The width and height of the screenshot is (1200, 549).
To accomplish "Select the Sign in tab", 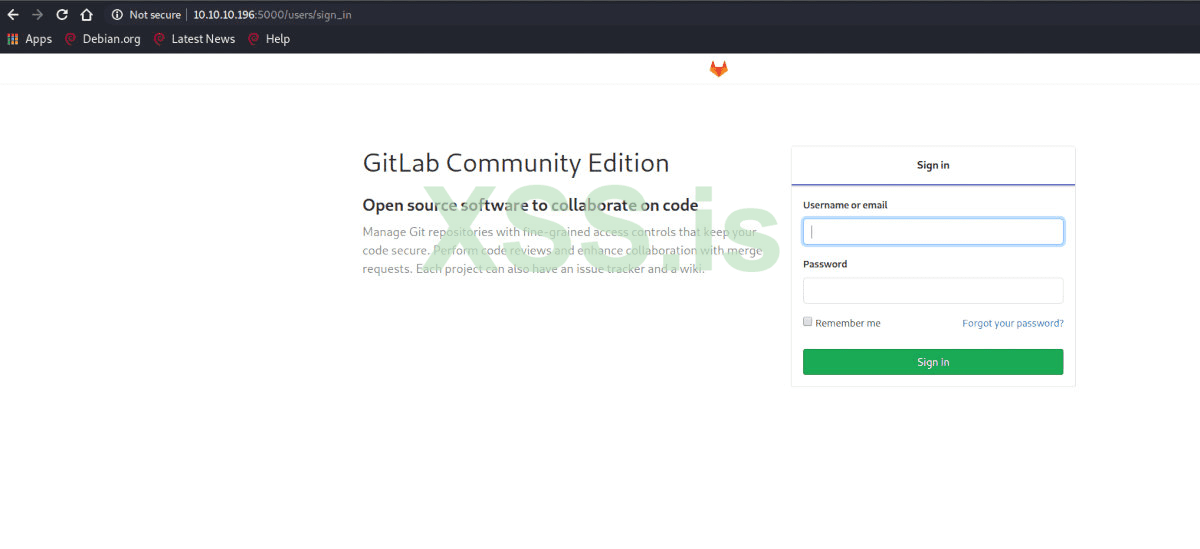I will pos(933,165).
